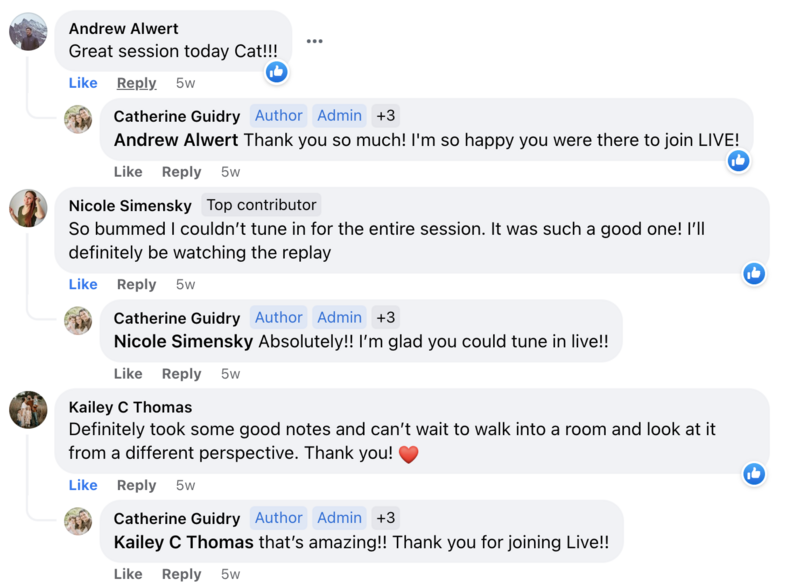
Task: Open Andrew Alwert's profile picture
Action: pos(29,32)
